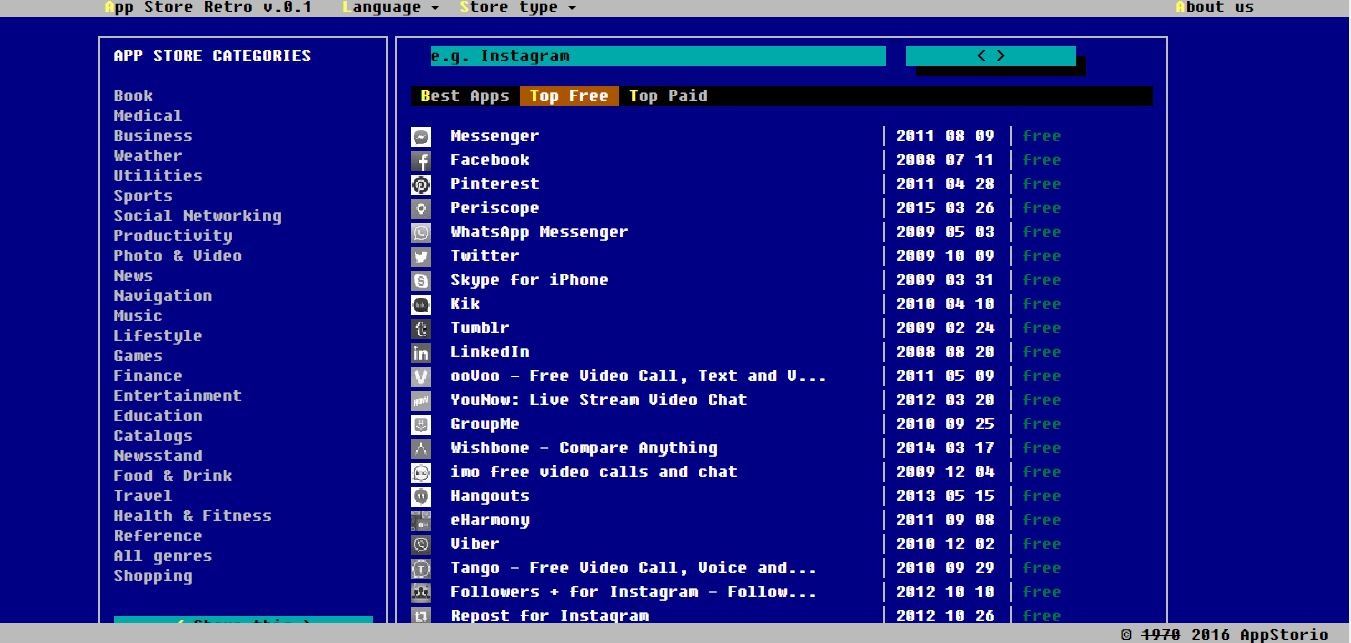Click the YouNow app icon
Viewport: 1351px width, 643px height.
tap(421, 401)
